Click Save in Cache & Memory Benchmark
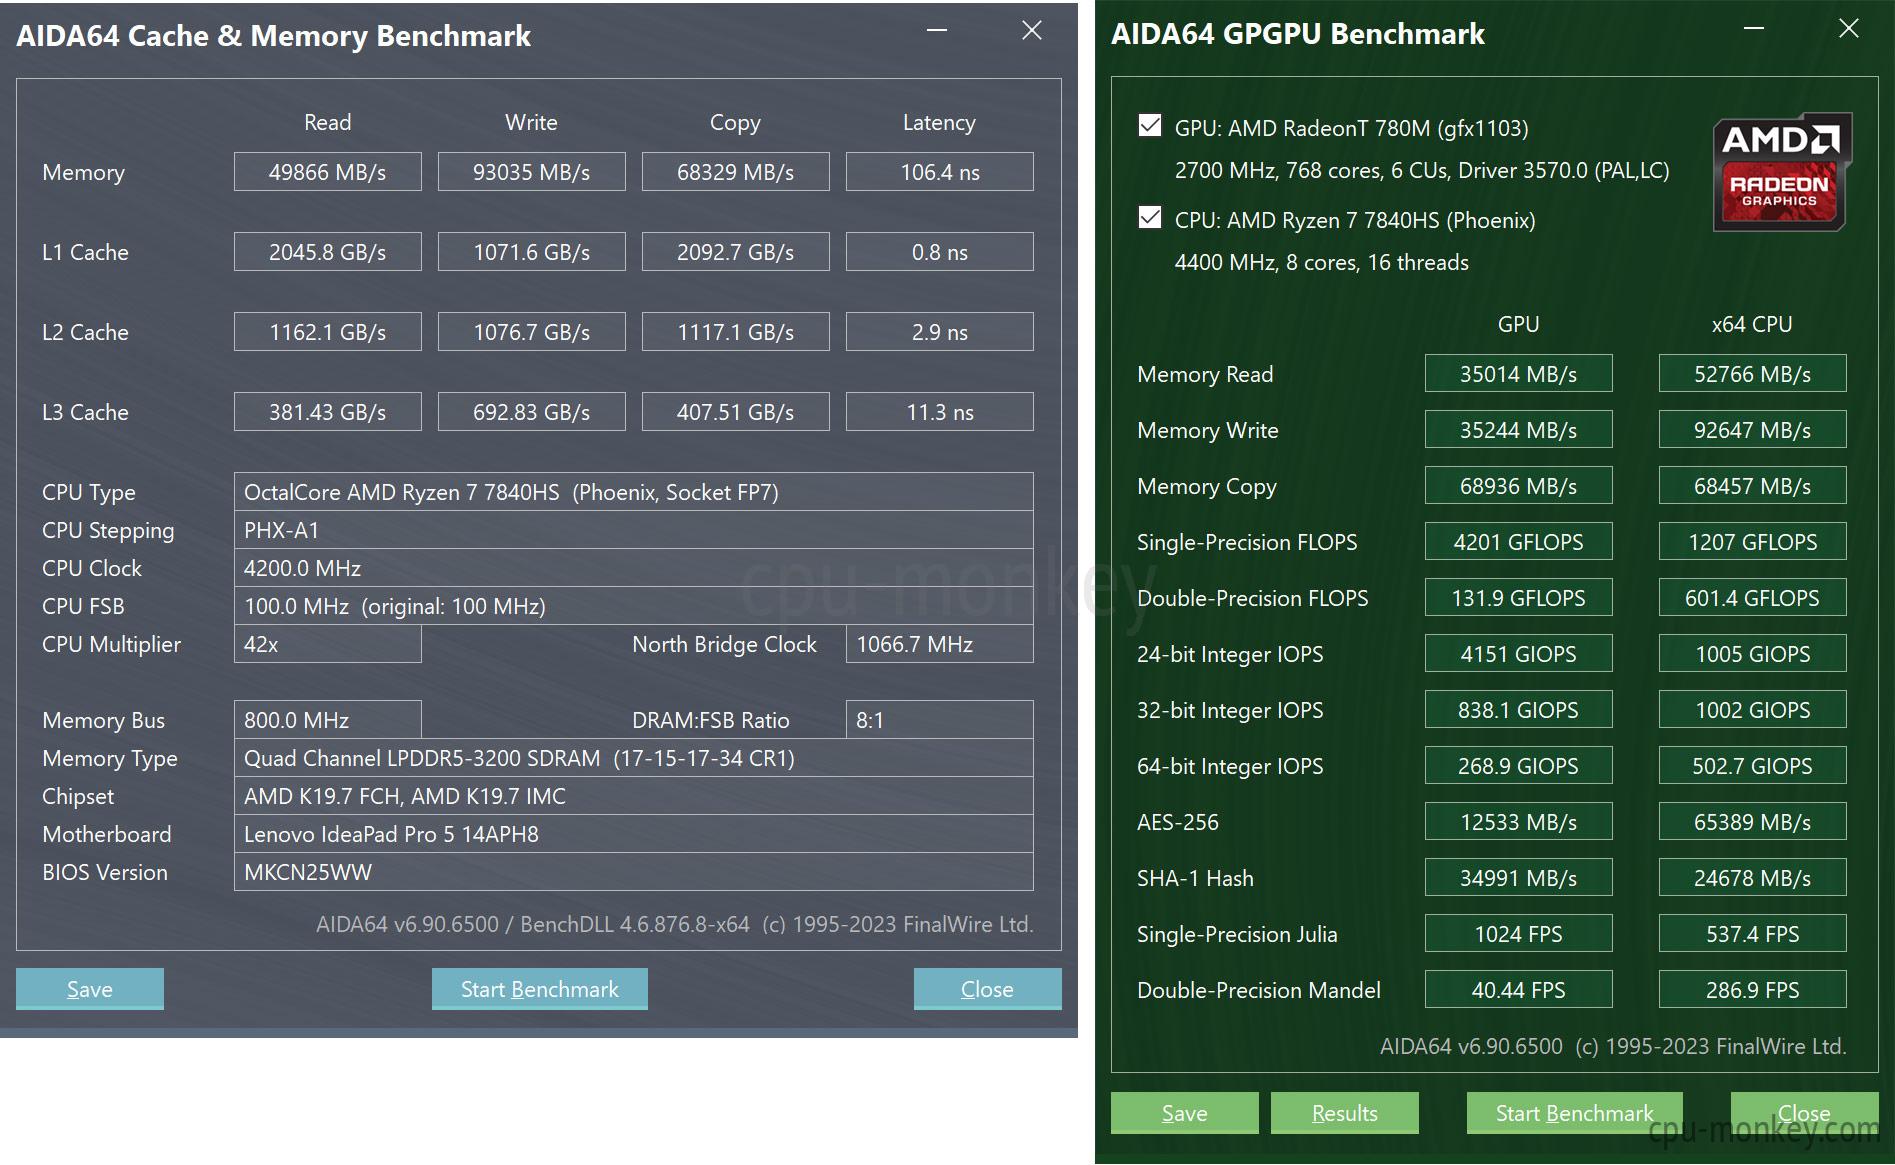Viewport: 1895px width, 1165px height. point(90,989)
